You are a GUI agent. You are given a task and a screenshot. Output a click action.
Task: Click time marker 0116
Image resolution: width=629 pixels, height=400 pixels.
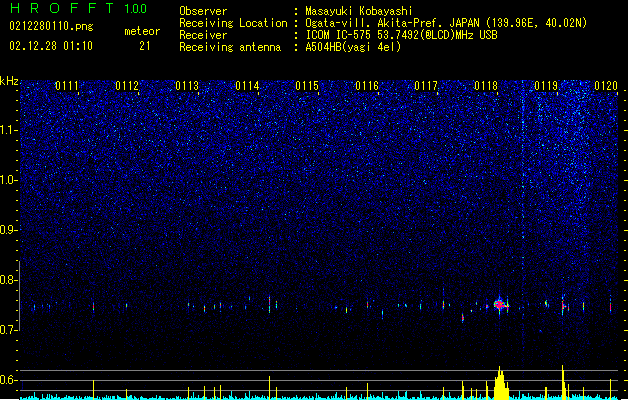coord(367,86)
